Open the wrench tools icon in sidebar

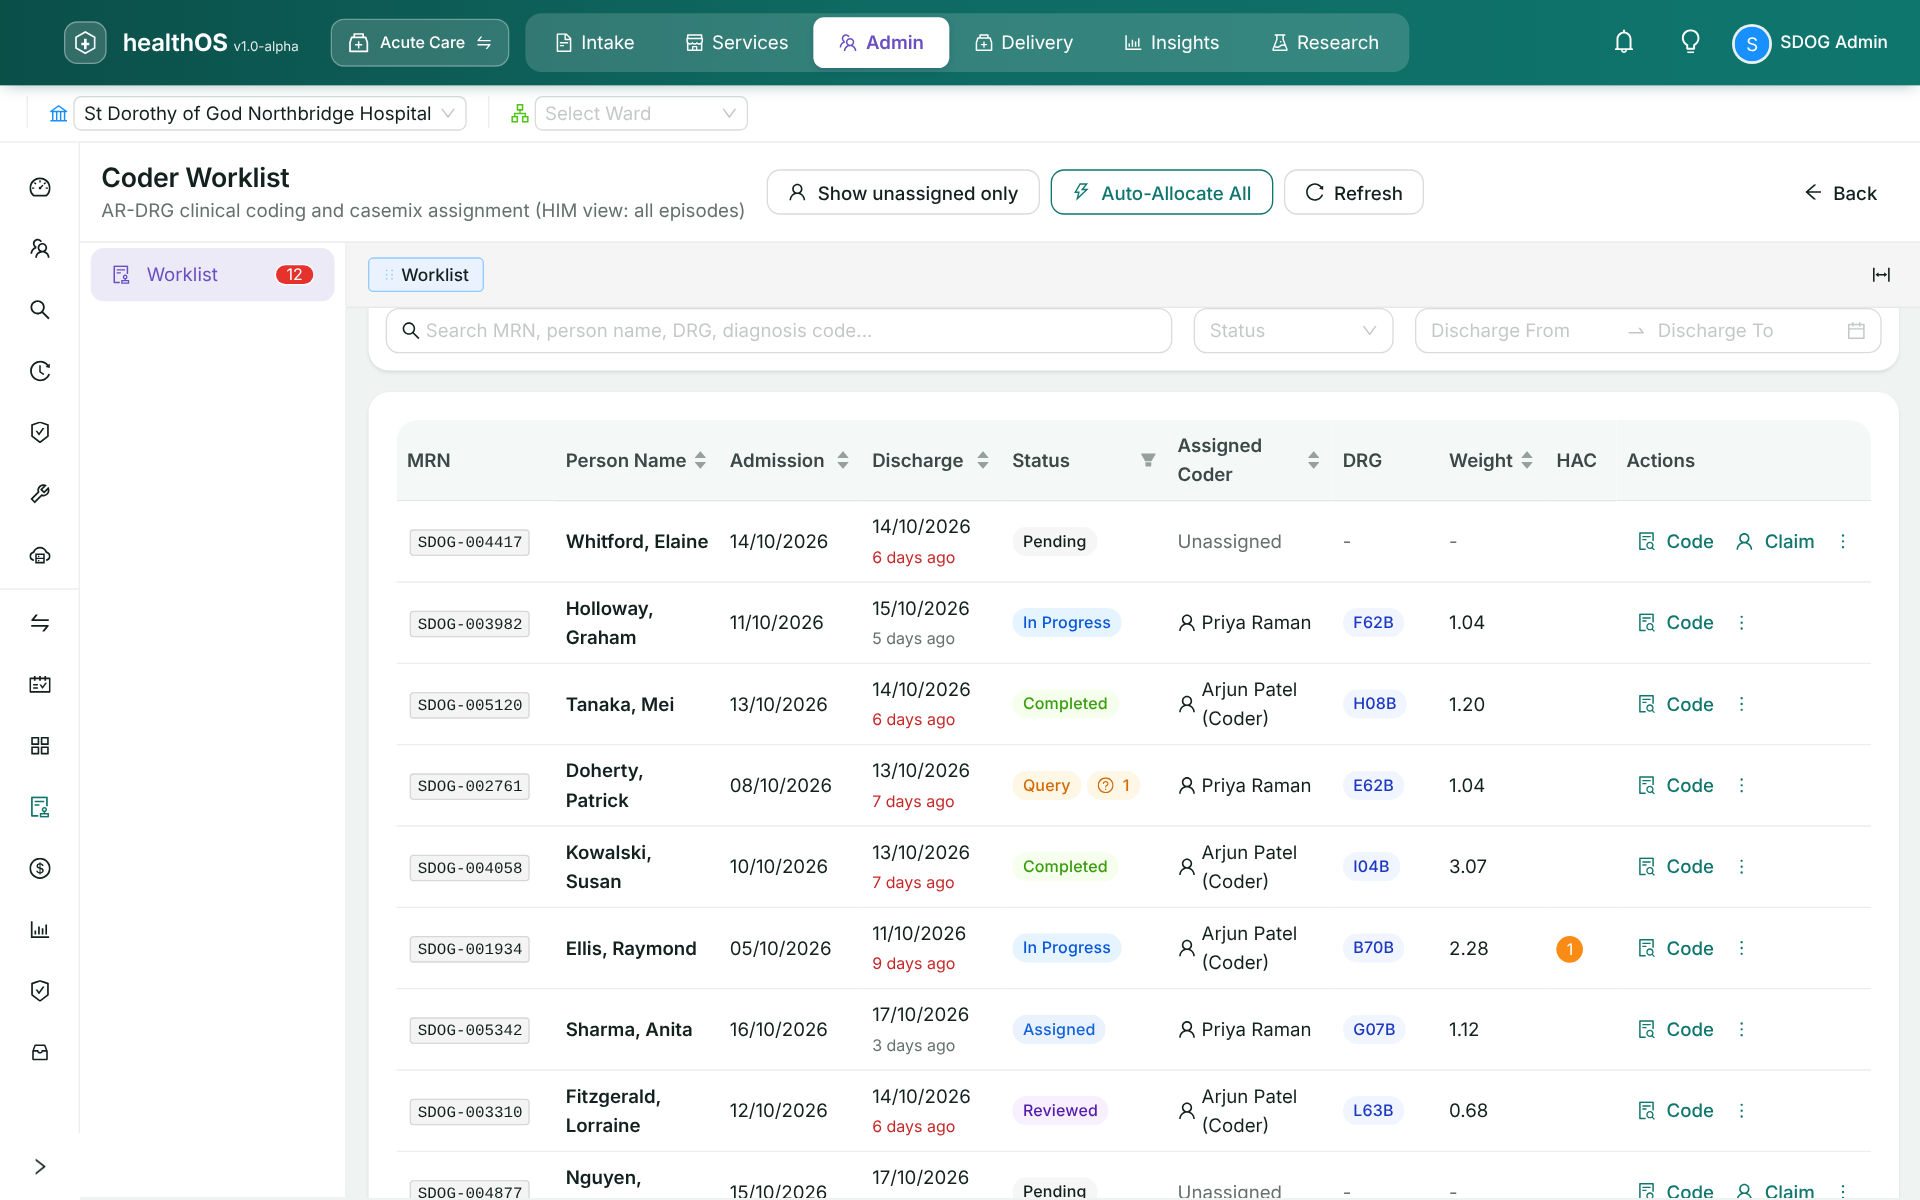click(x=40, y=494)
